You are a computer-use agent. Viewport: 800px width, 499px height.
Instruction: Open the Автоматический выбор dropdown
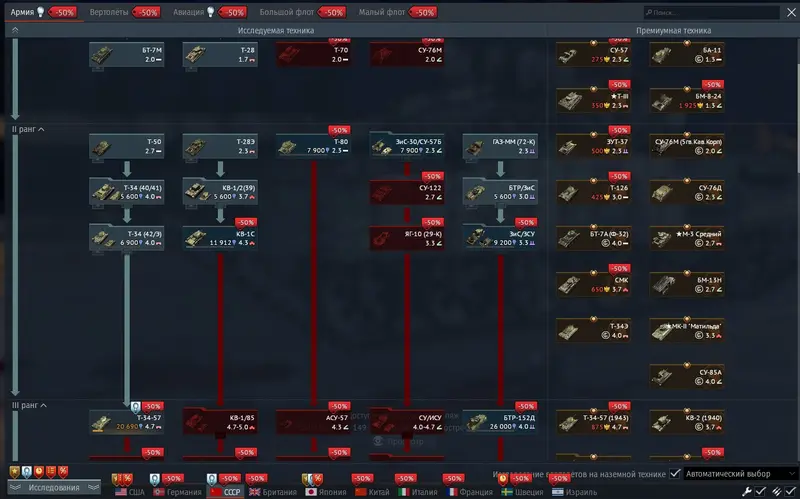tap(740, 473)
